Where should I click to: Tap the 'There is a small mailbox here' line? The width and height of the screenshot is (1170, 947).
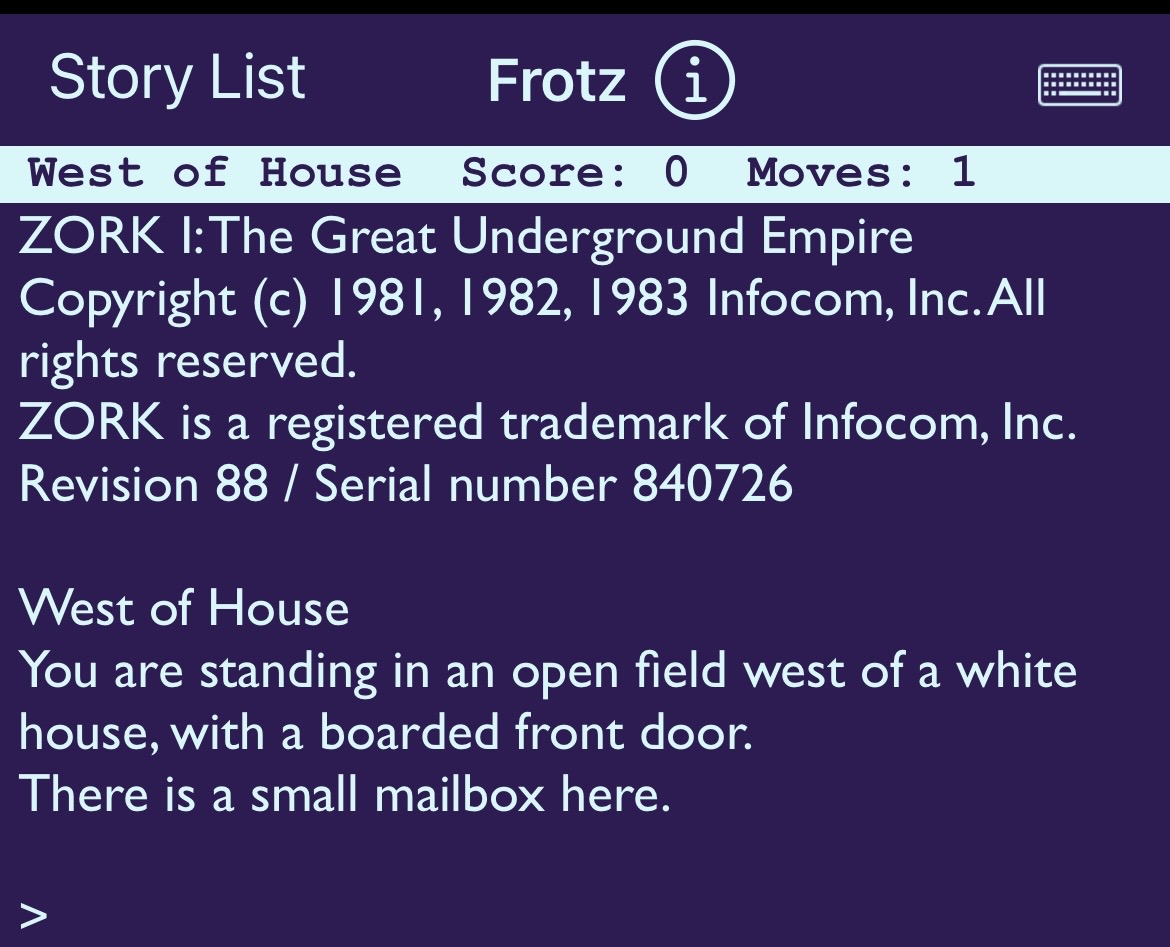(344, 795)
